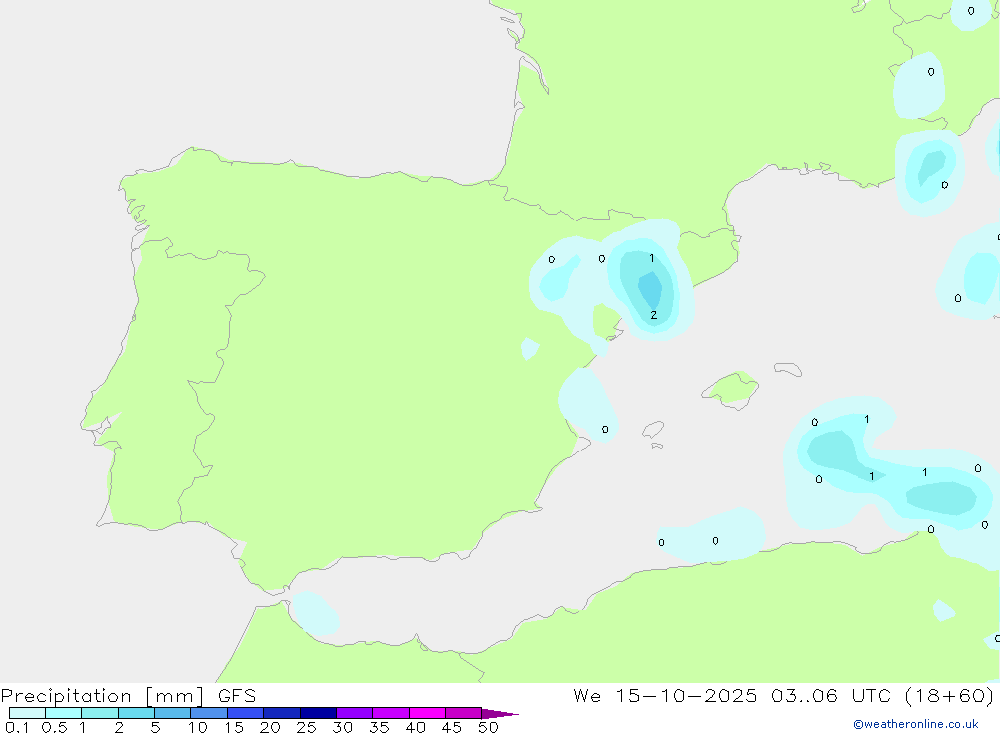Pick the 25–30 mm dark blue swatch
Image resolution: width=1000 pixels, height=733 pixels.
point(318,713)
